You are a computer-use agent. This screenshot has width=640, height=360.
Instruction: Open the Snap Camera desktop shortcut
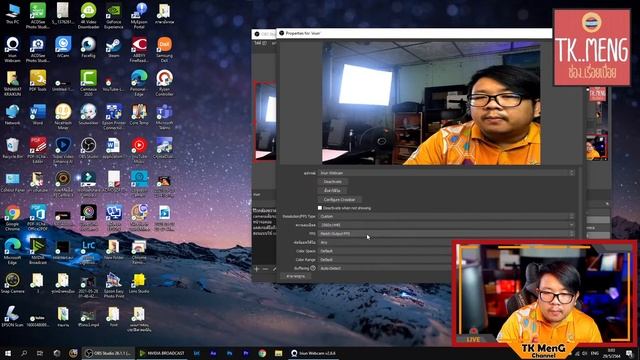12,283
